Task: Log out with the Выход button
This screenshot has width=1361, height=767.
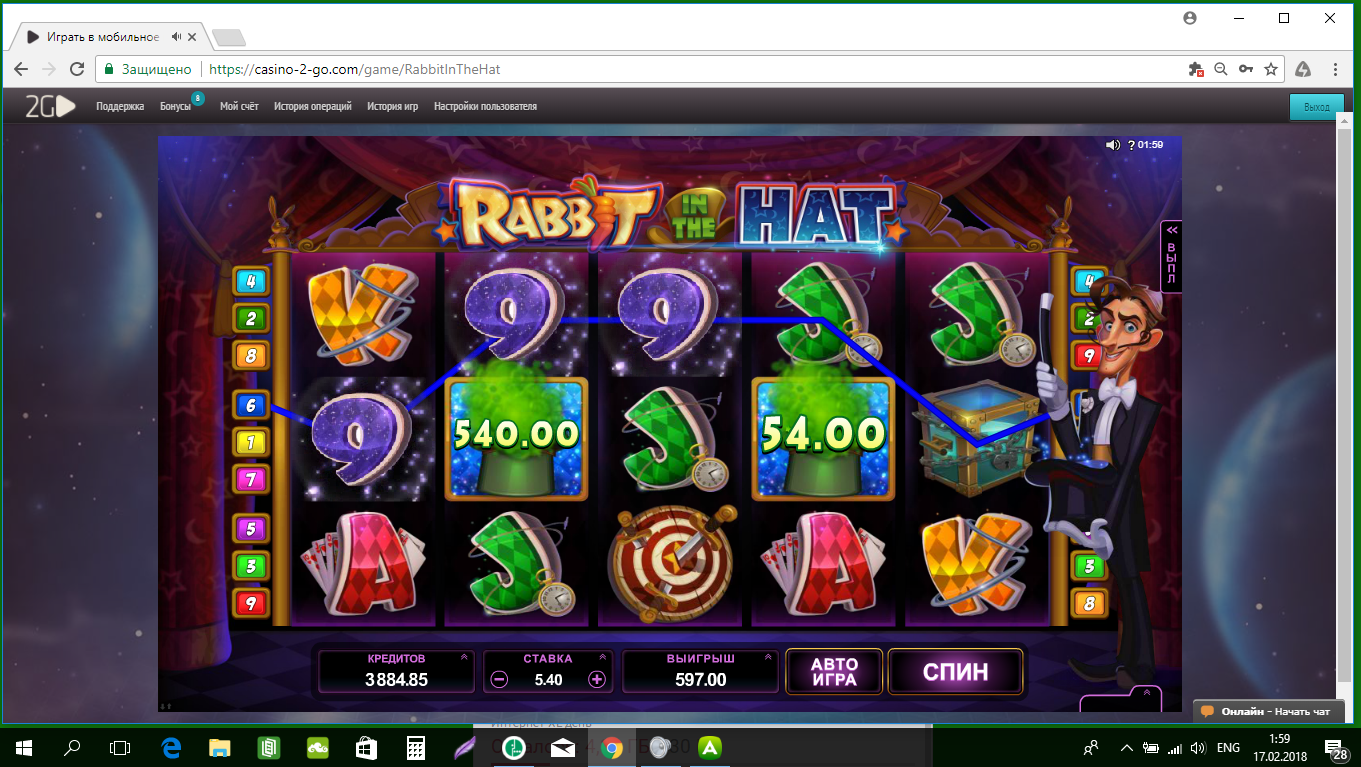Action: [1316, 107]
